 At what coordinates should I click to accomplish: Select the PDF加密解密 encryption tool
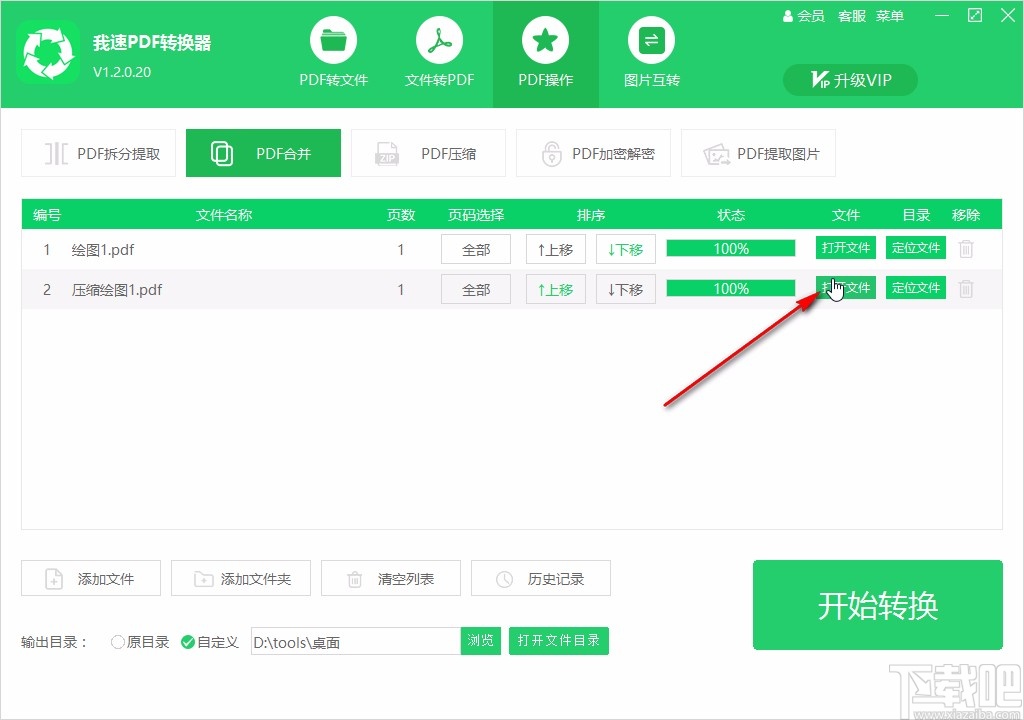tap(594, 153)
